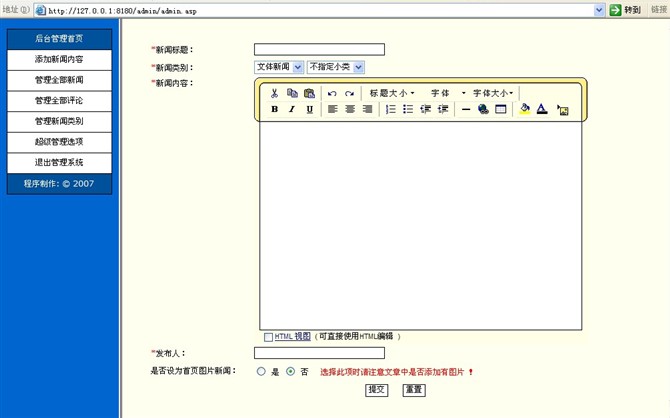Click the 提交 submit button
The image size is (670, 418).
coord(376,390)
